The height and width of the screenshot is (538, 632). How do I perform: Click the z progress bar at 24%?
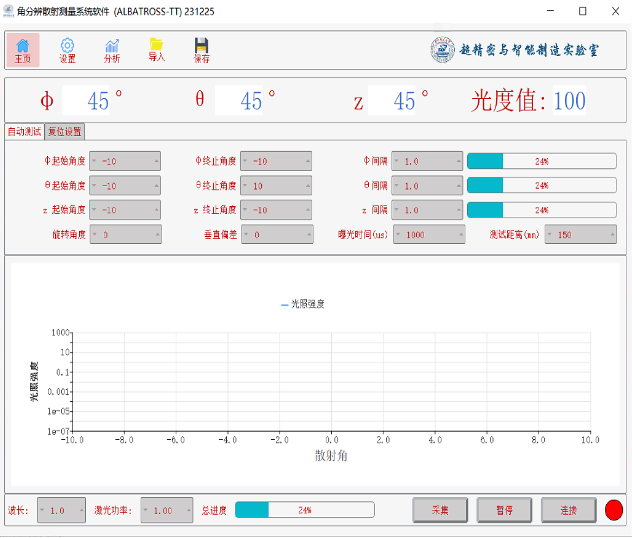point(542,210)
